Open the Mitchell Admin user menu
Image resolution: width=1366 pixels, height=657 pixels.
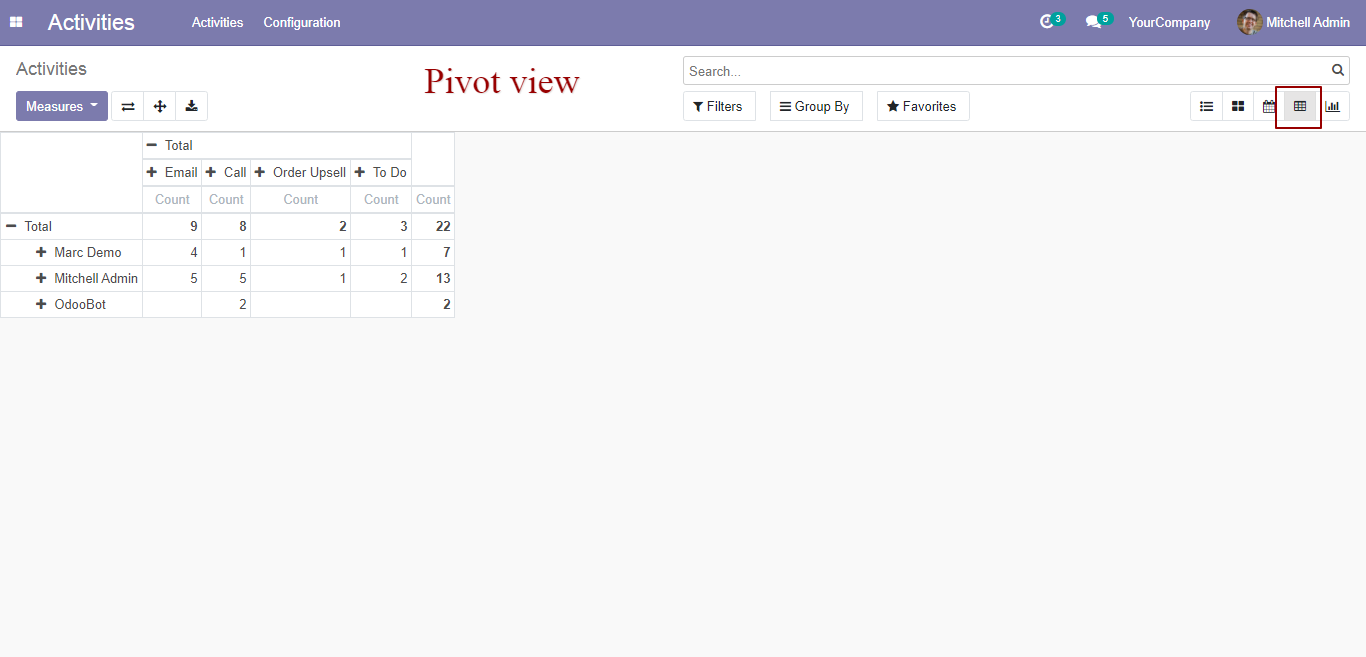[x=1294, y=22]
